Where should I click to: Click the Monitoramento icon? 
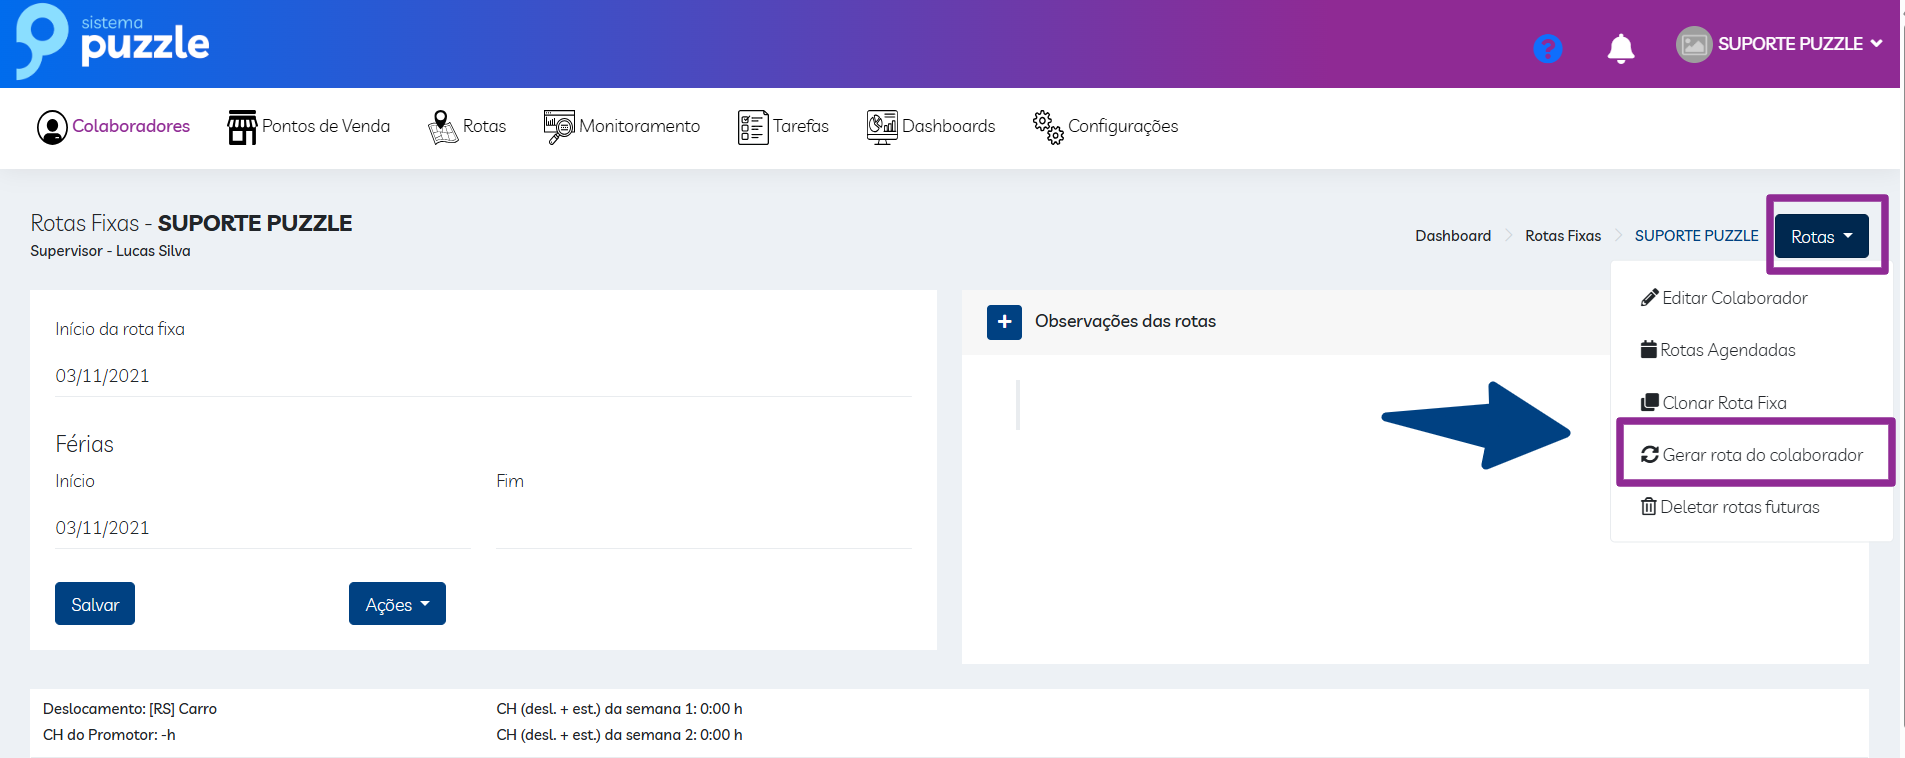click(559, 127)
